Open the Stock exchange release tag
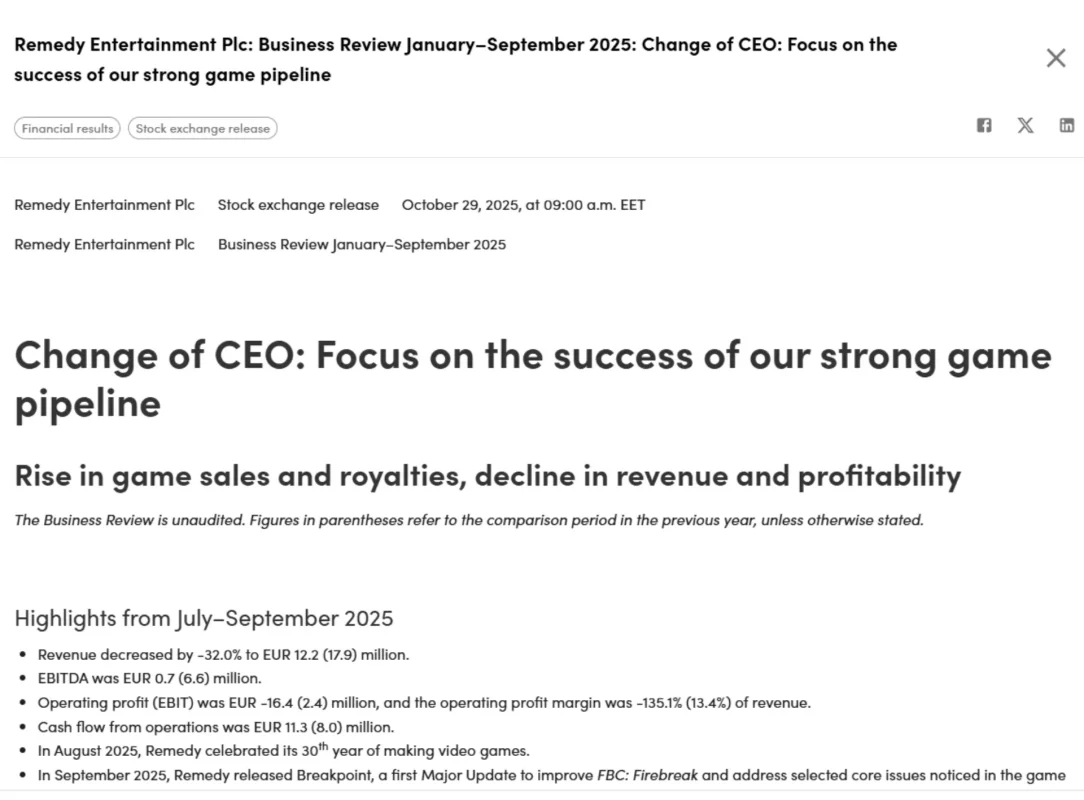Viewport: 1084px width, 800px height. 202,128
